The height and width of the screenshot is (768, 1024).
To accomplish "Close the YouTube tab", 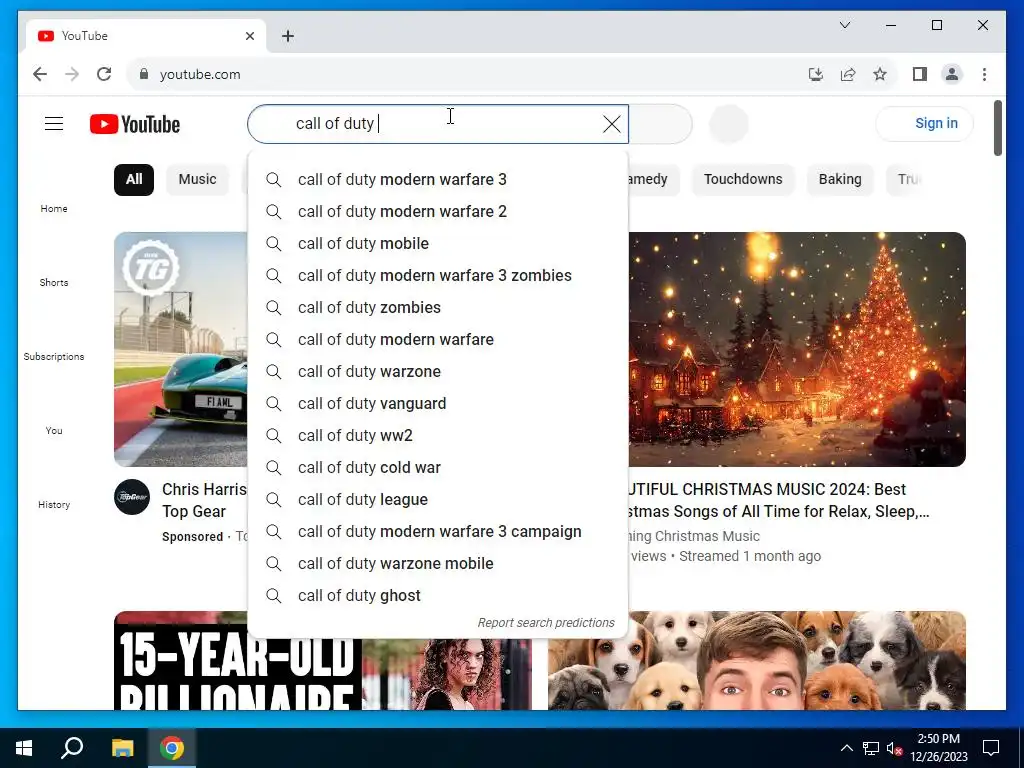I will (x=249, y=36).
